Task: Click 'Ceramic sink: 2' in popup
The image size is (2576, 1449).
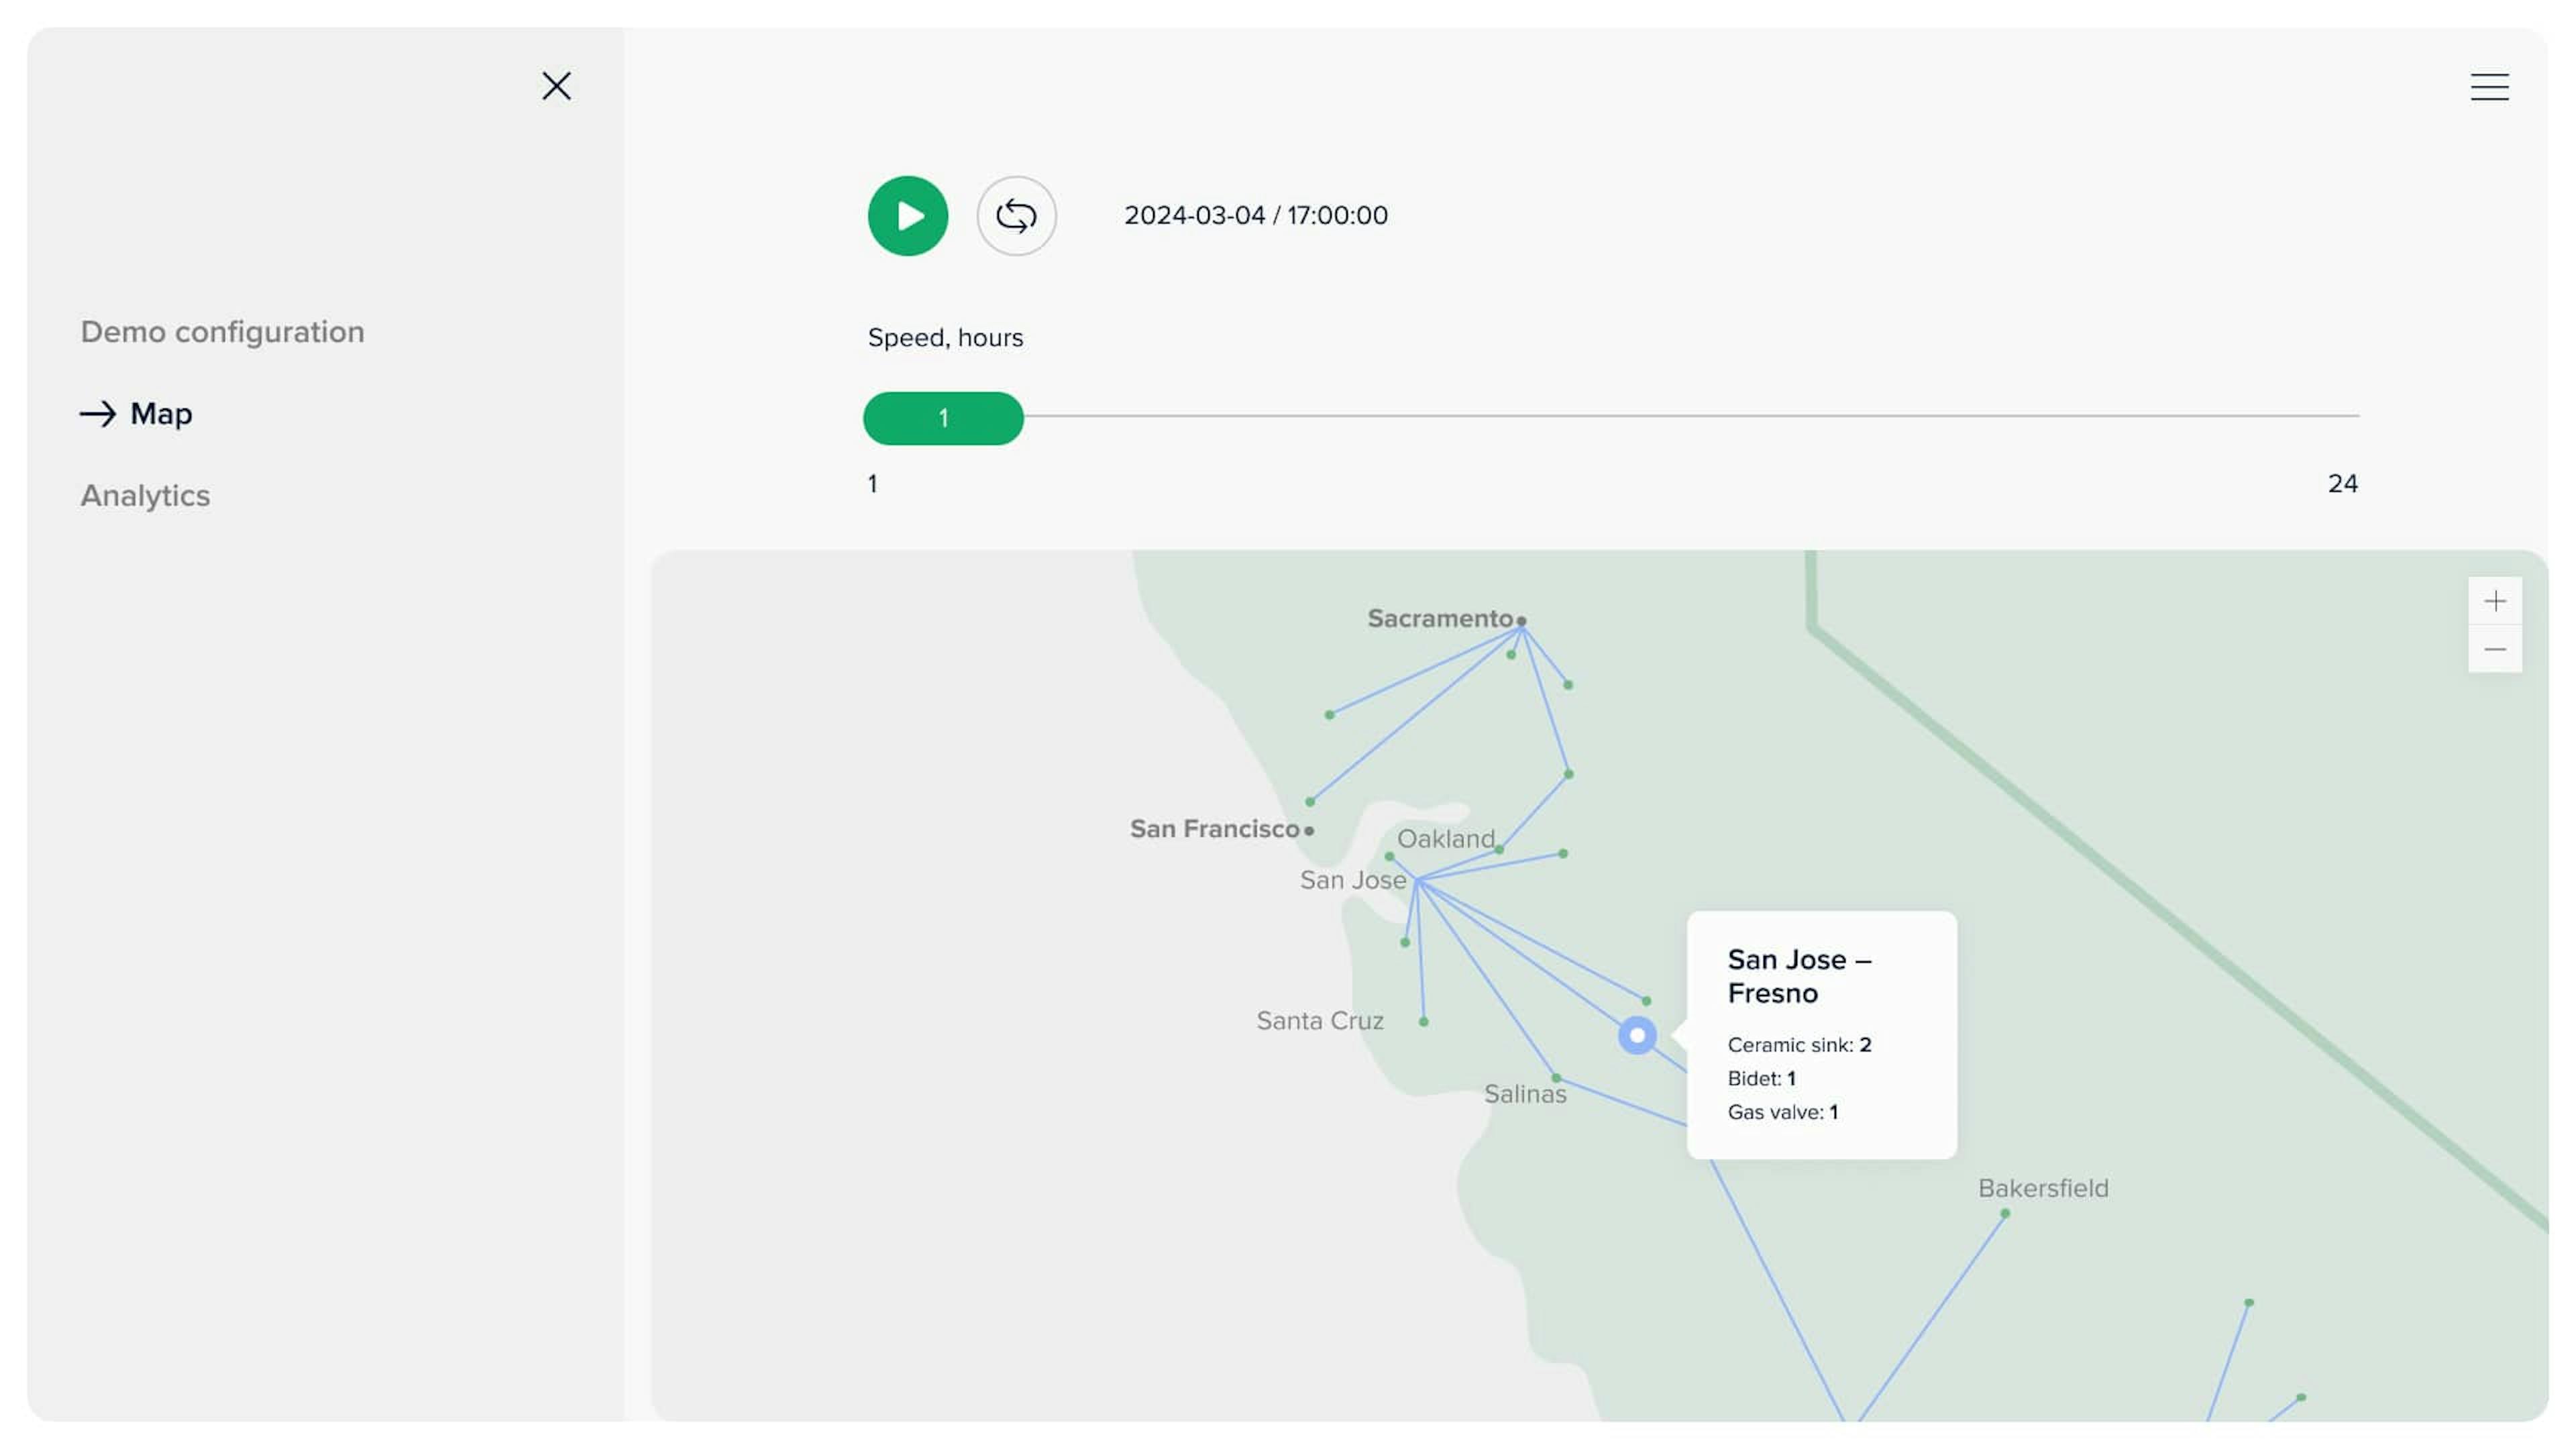Action: click(1799, 1045)
